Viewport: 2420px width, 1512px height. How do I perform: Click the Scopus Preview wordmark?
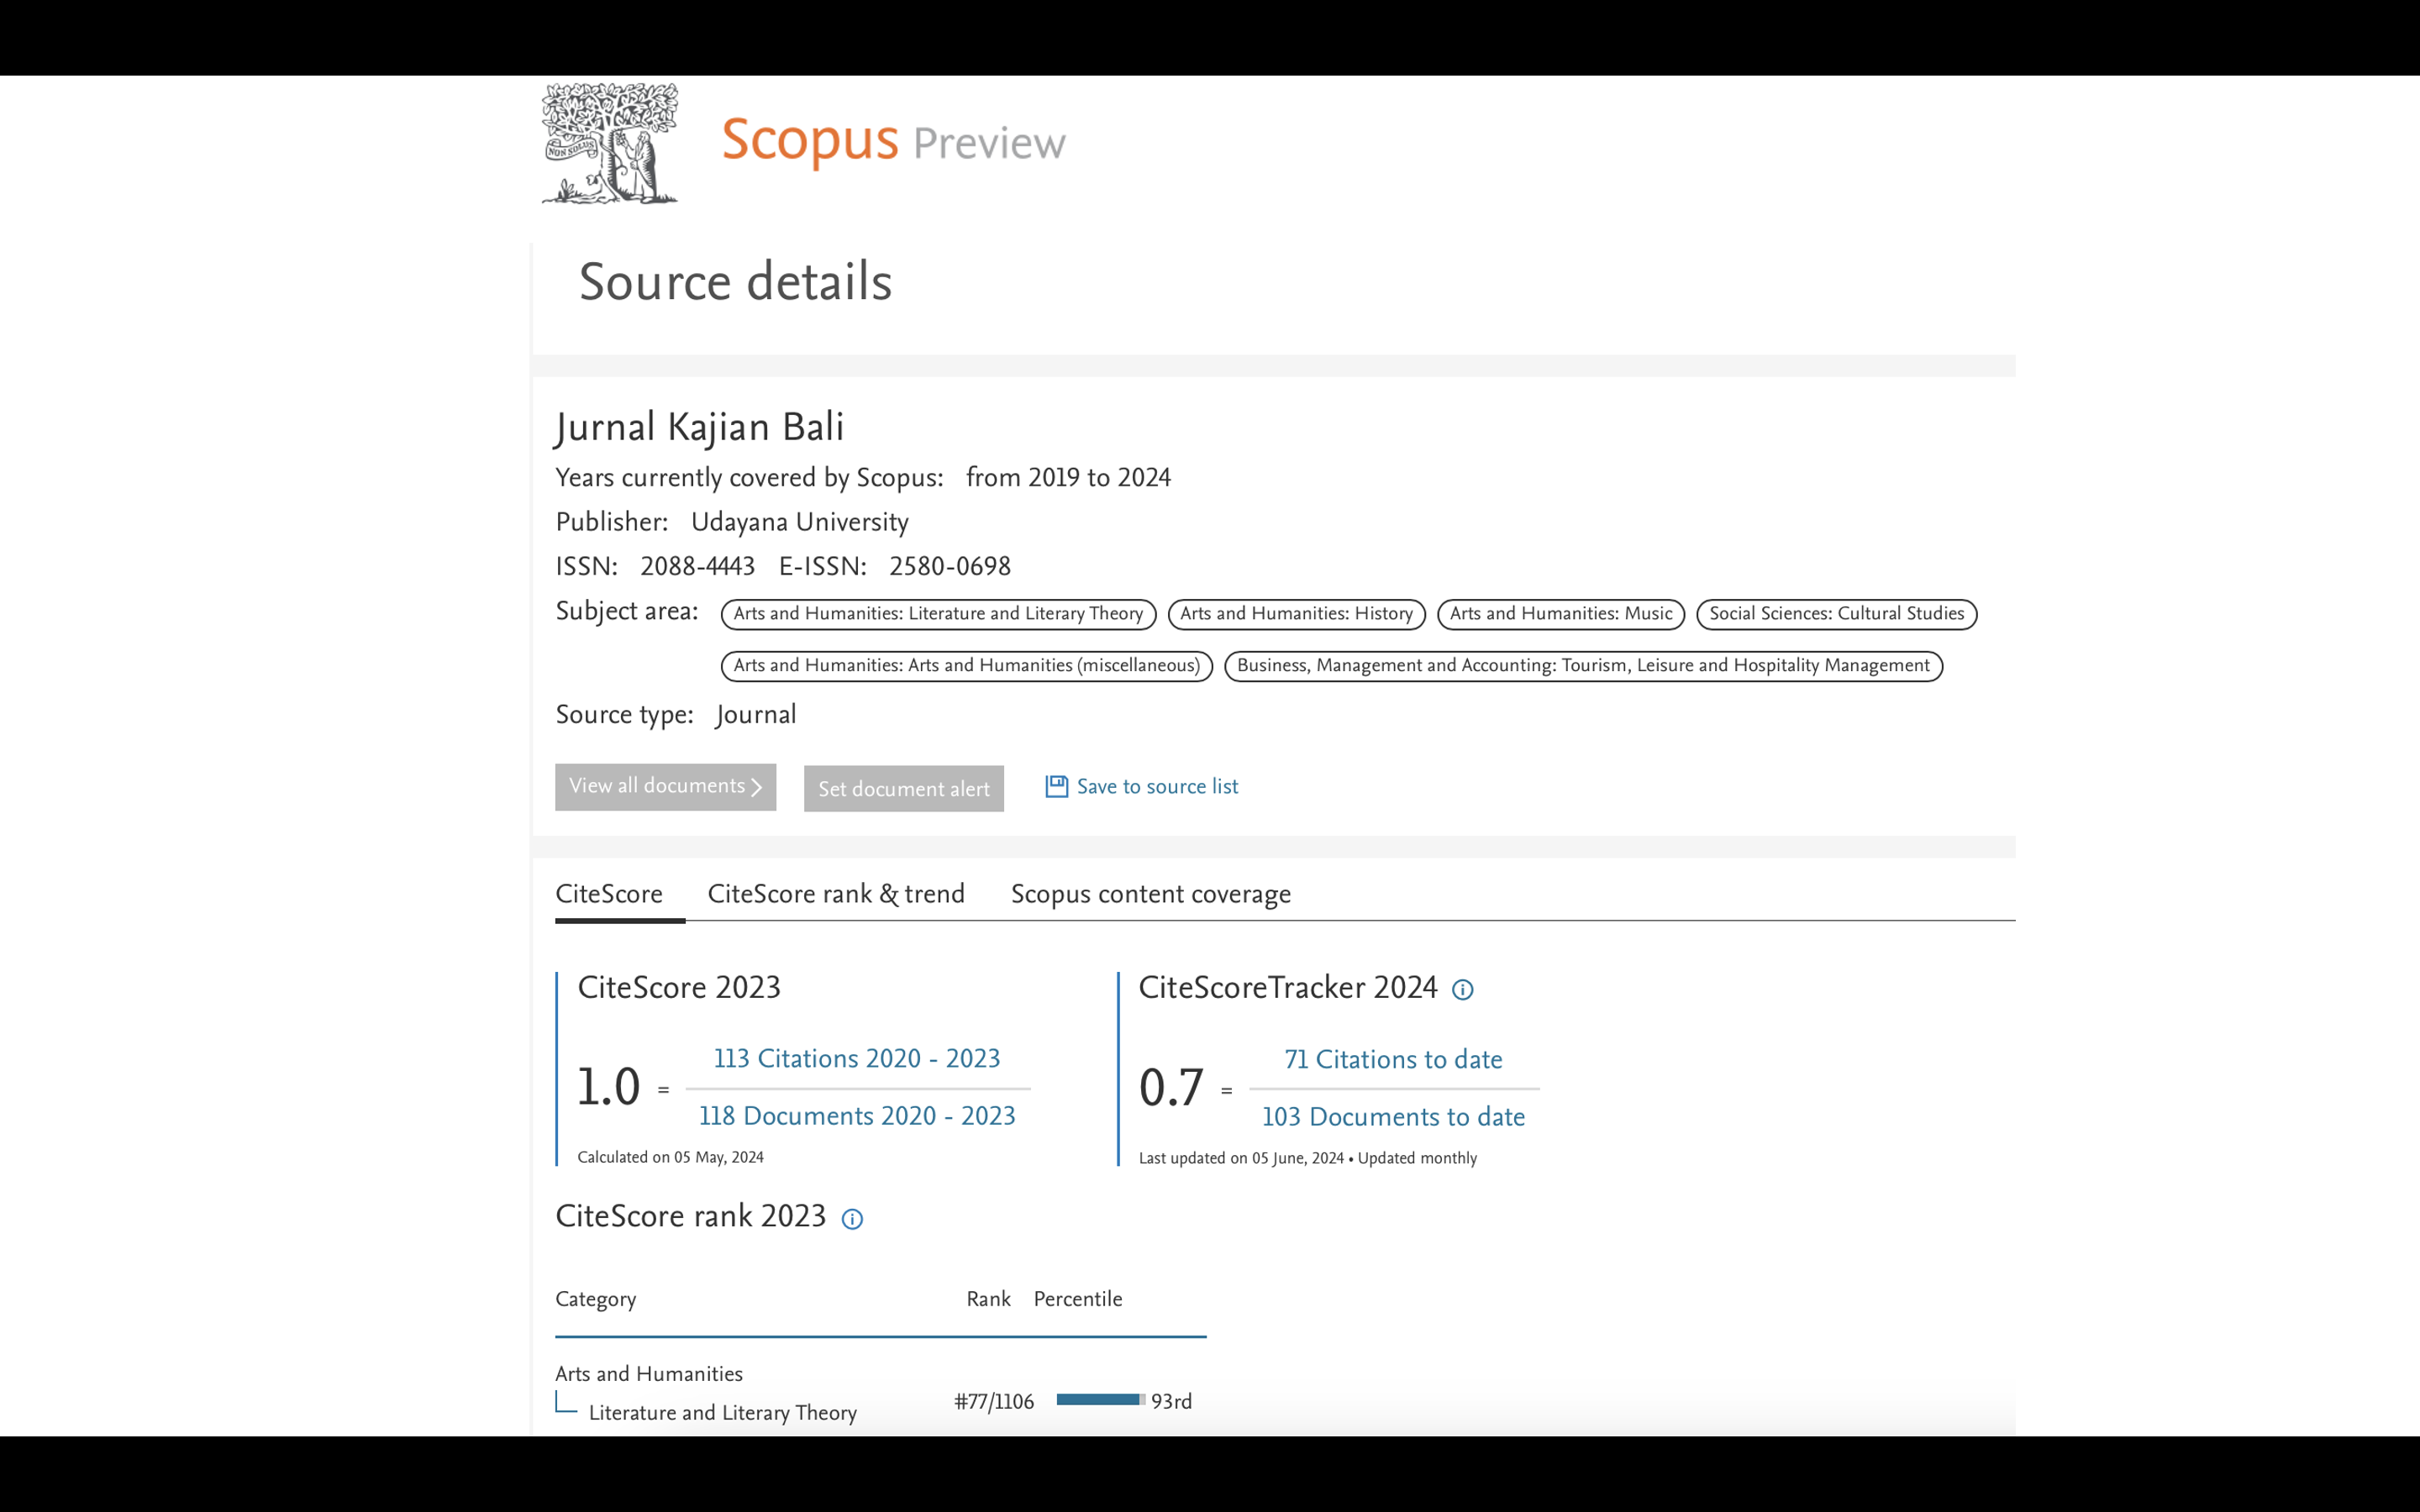pyautogui.click(x=893, y=141)
